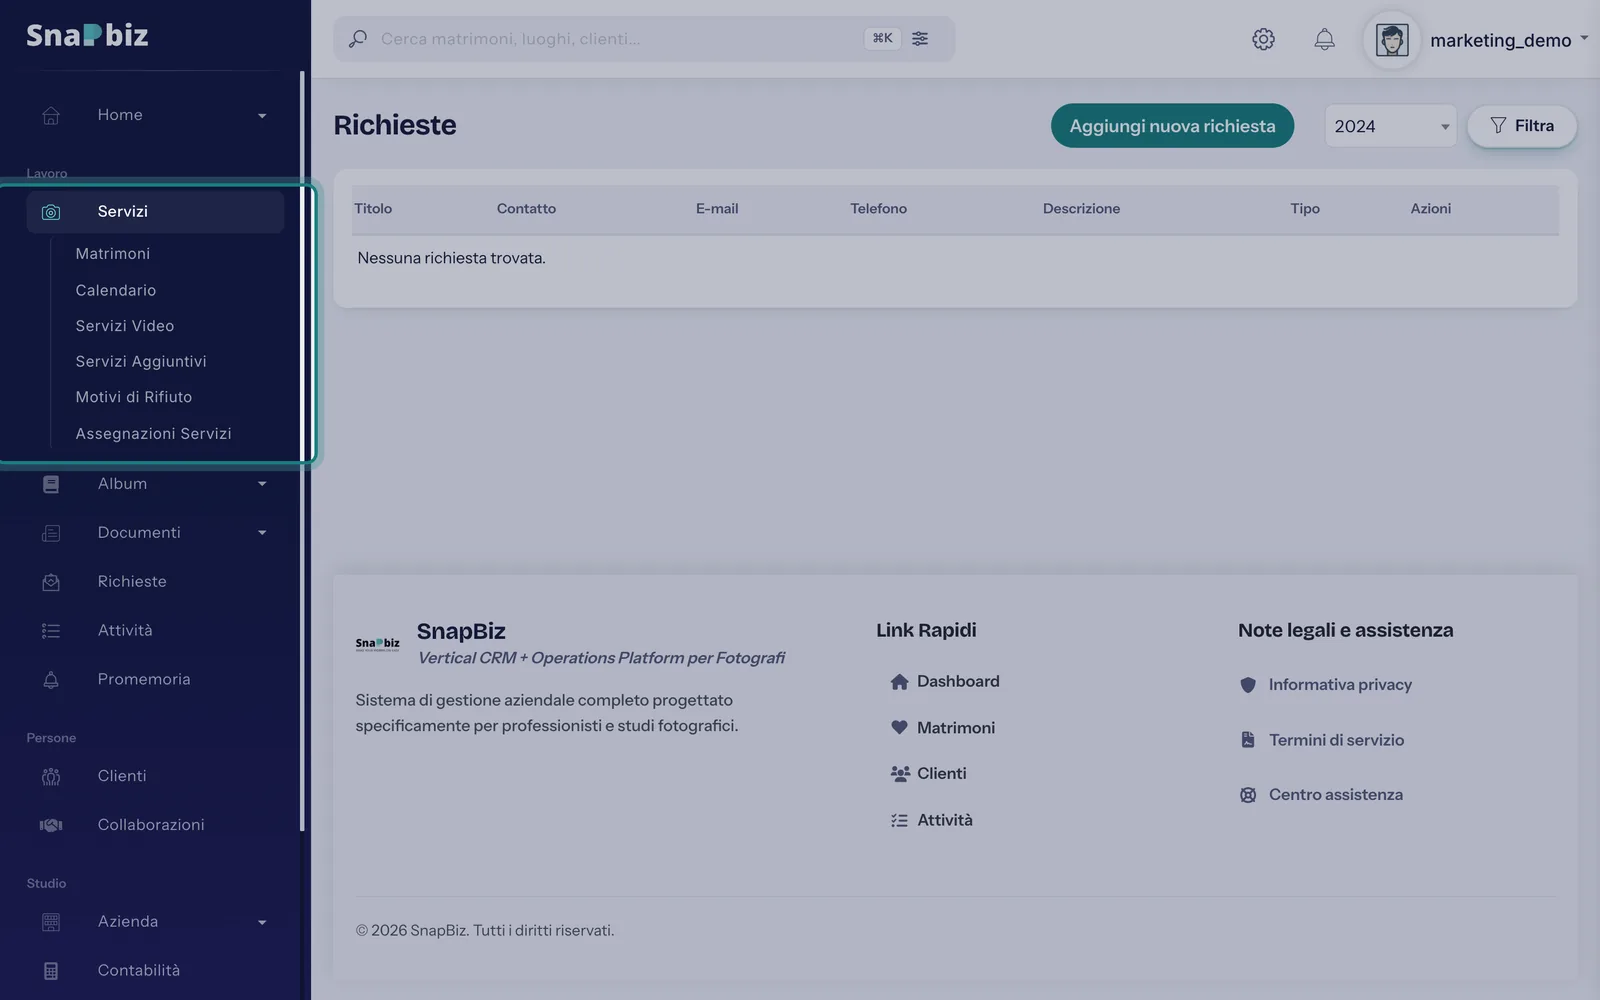This screenshot has height=1000, width=1600.
Task: Open Matrimoni under Servizi
Action: click(113, 254)
